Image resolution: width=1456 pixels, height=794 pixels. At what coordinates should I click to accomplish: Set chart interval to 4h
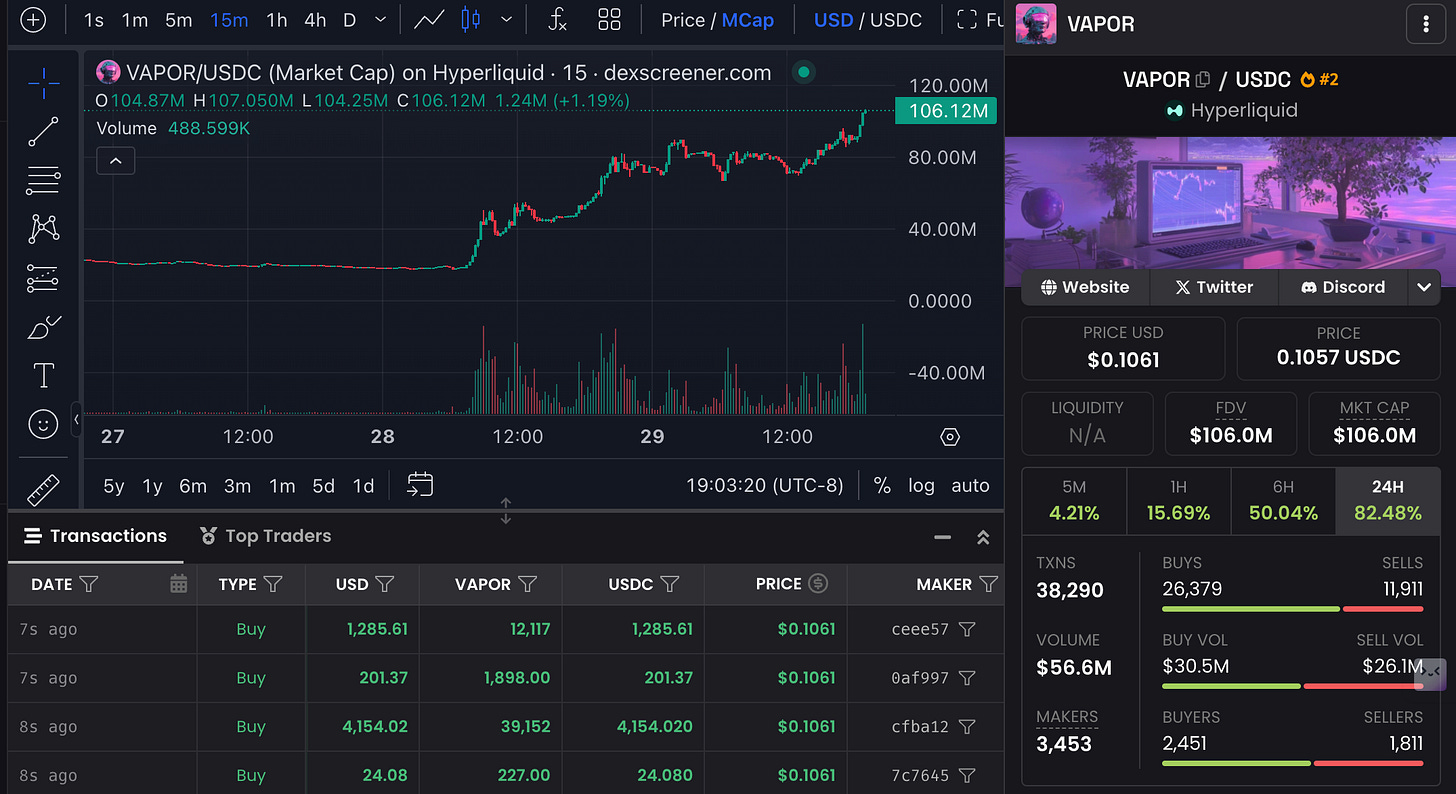pyautogui.click(x=315, y=20)
